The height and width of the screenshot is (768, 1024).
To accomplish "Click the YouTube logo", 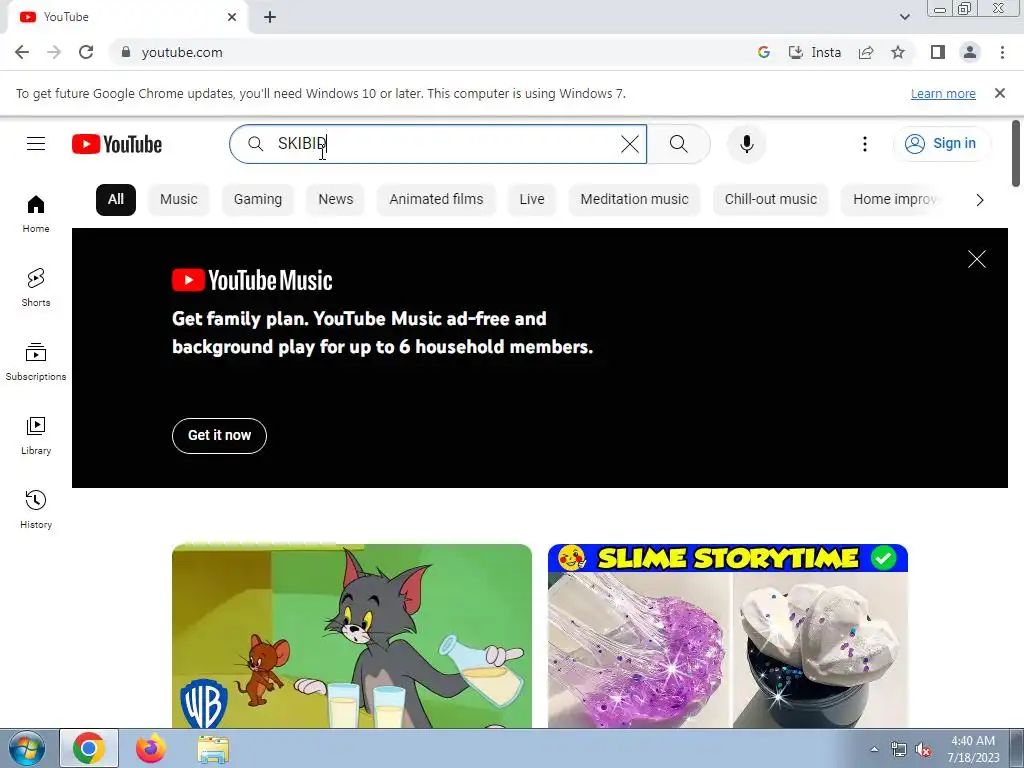I will pos(117,144).
